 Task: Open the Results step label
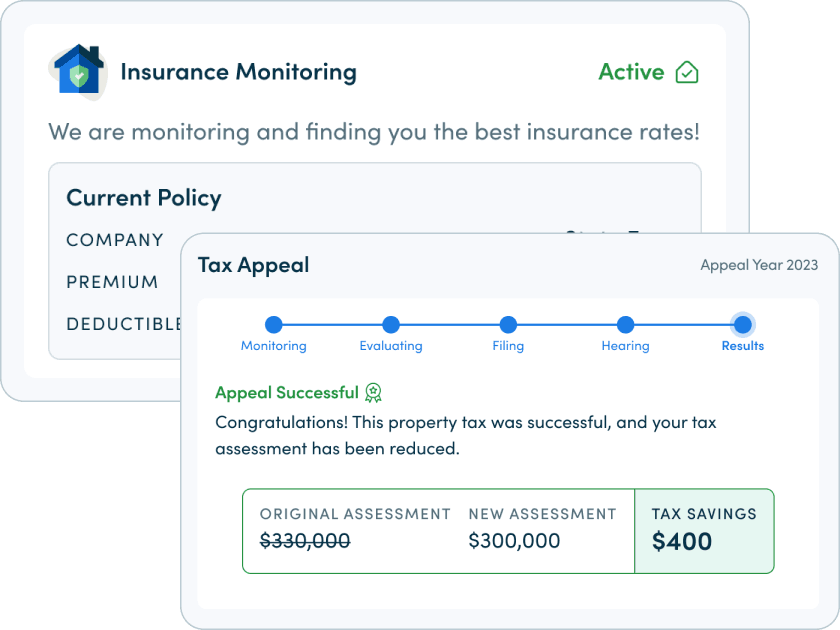click(742, 346)
